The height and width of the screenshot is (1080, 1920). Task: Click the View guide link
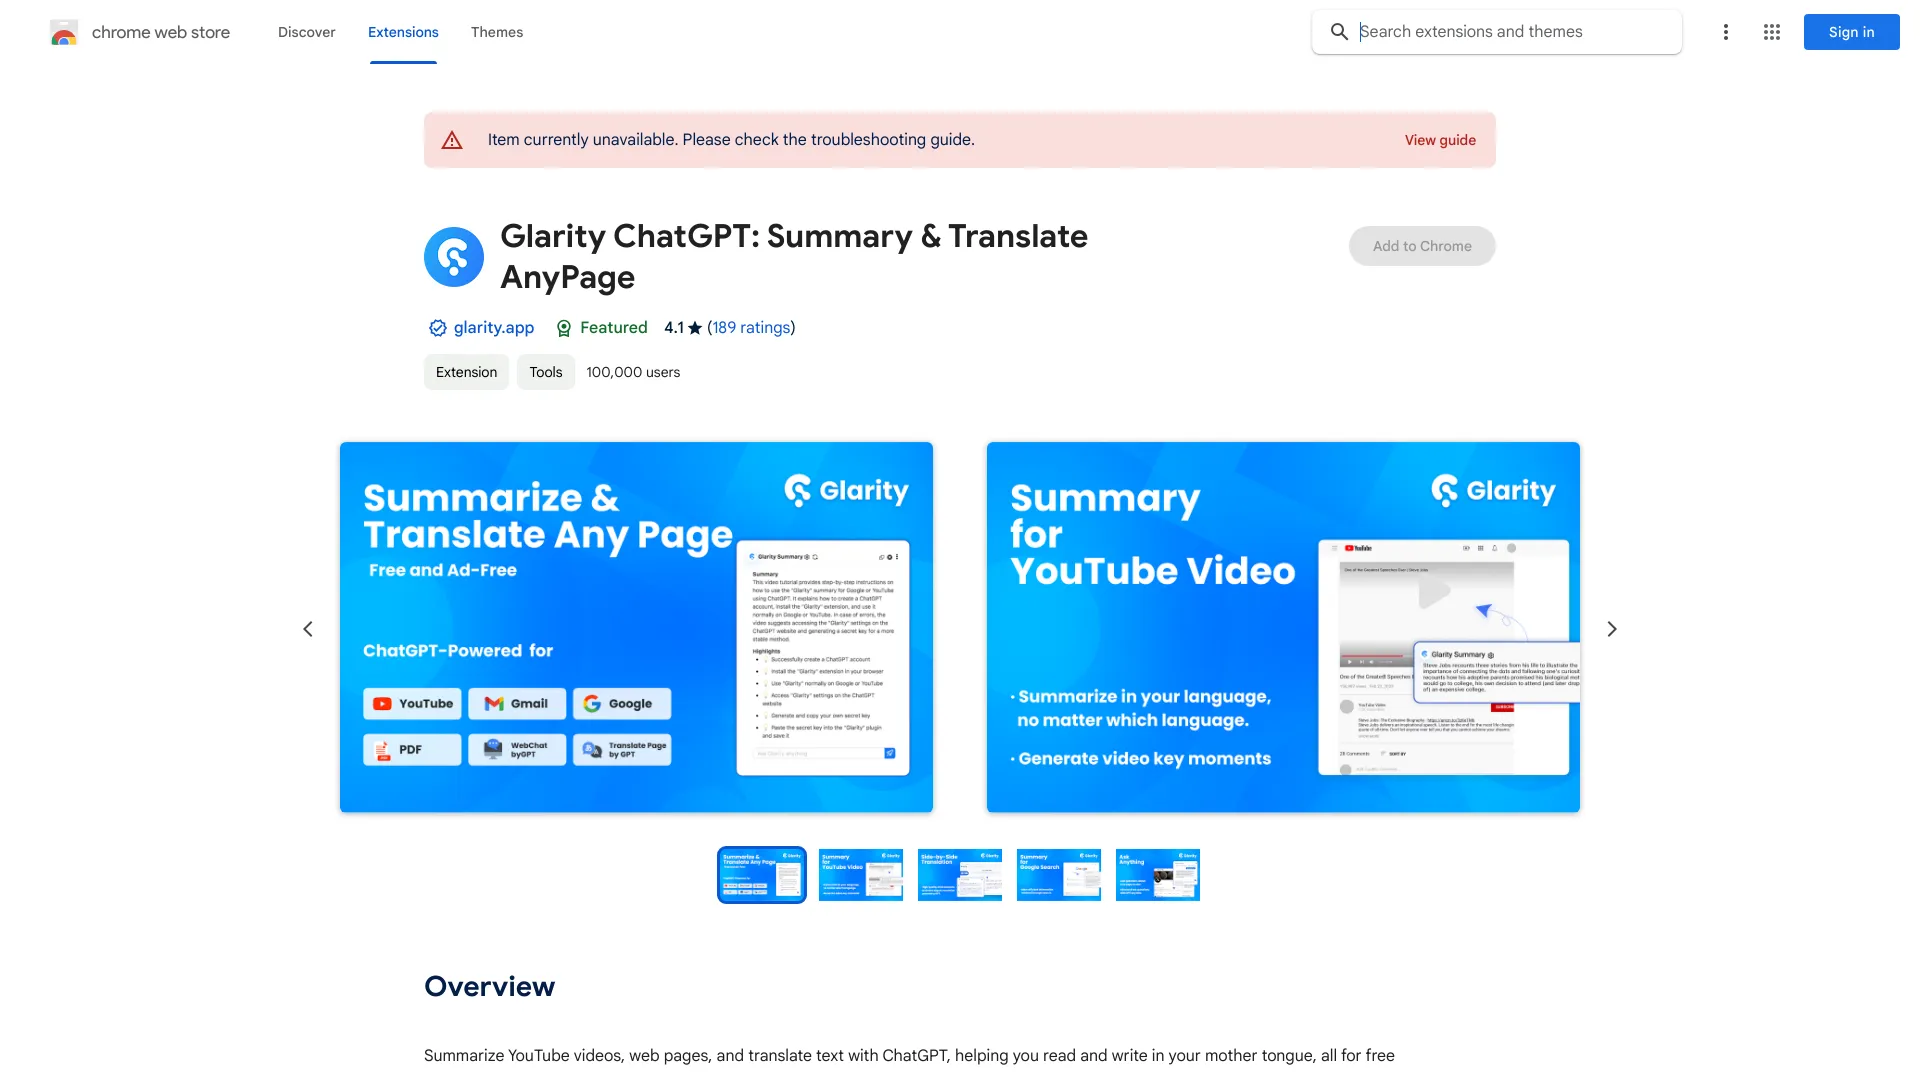1440,140
